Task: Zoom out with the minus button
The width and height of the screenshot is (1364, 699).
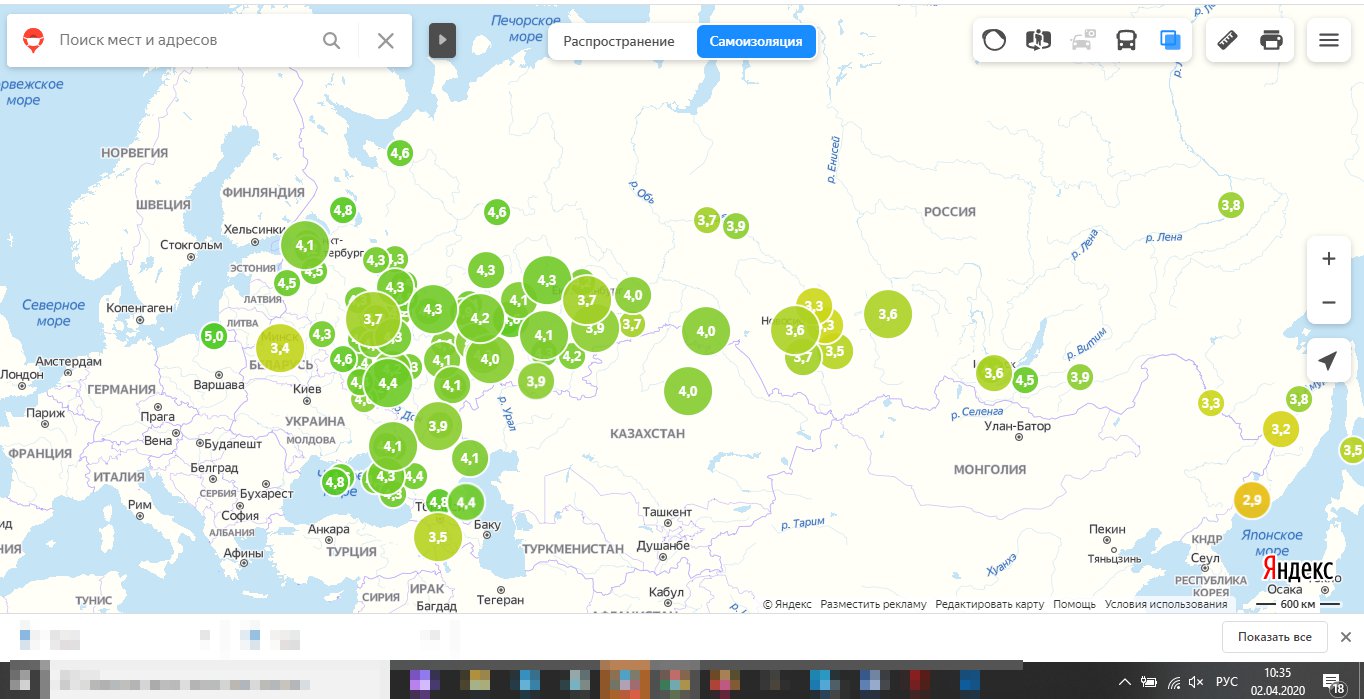Action: [x=1329, y=302]
